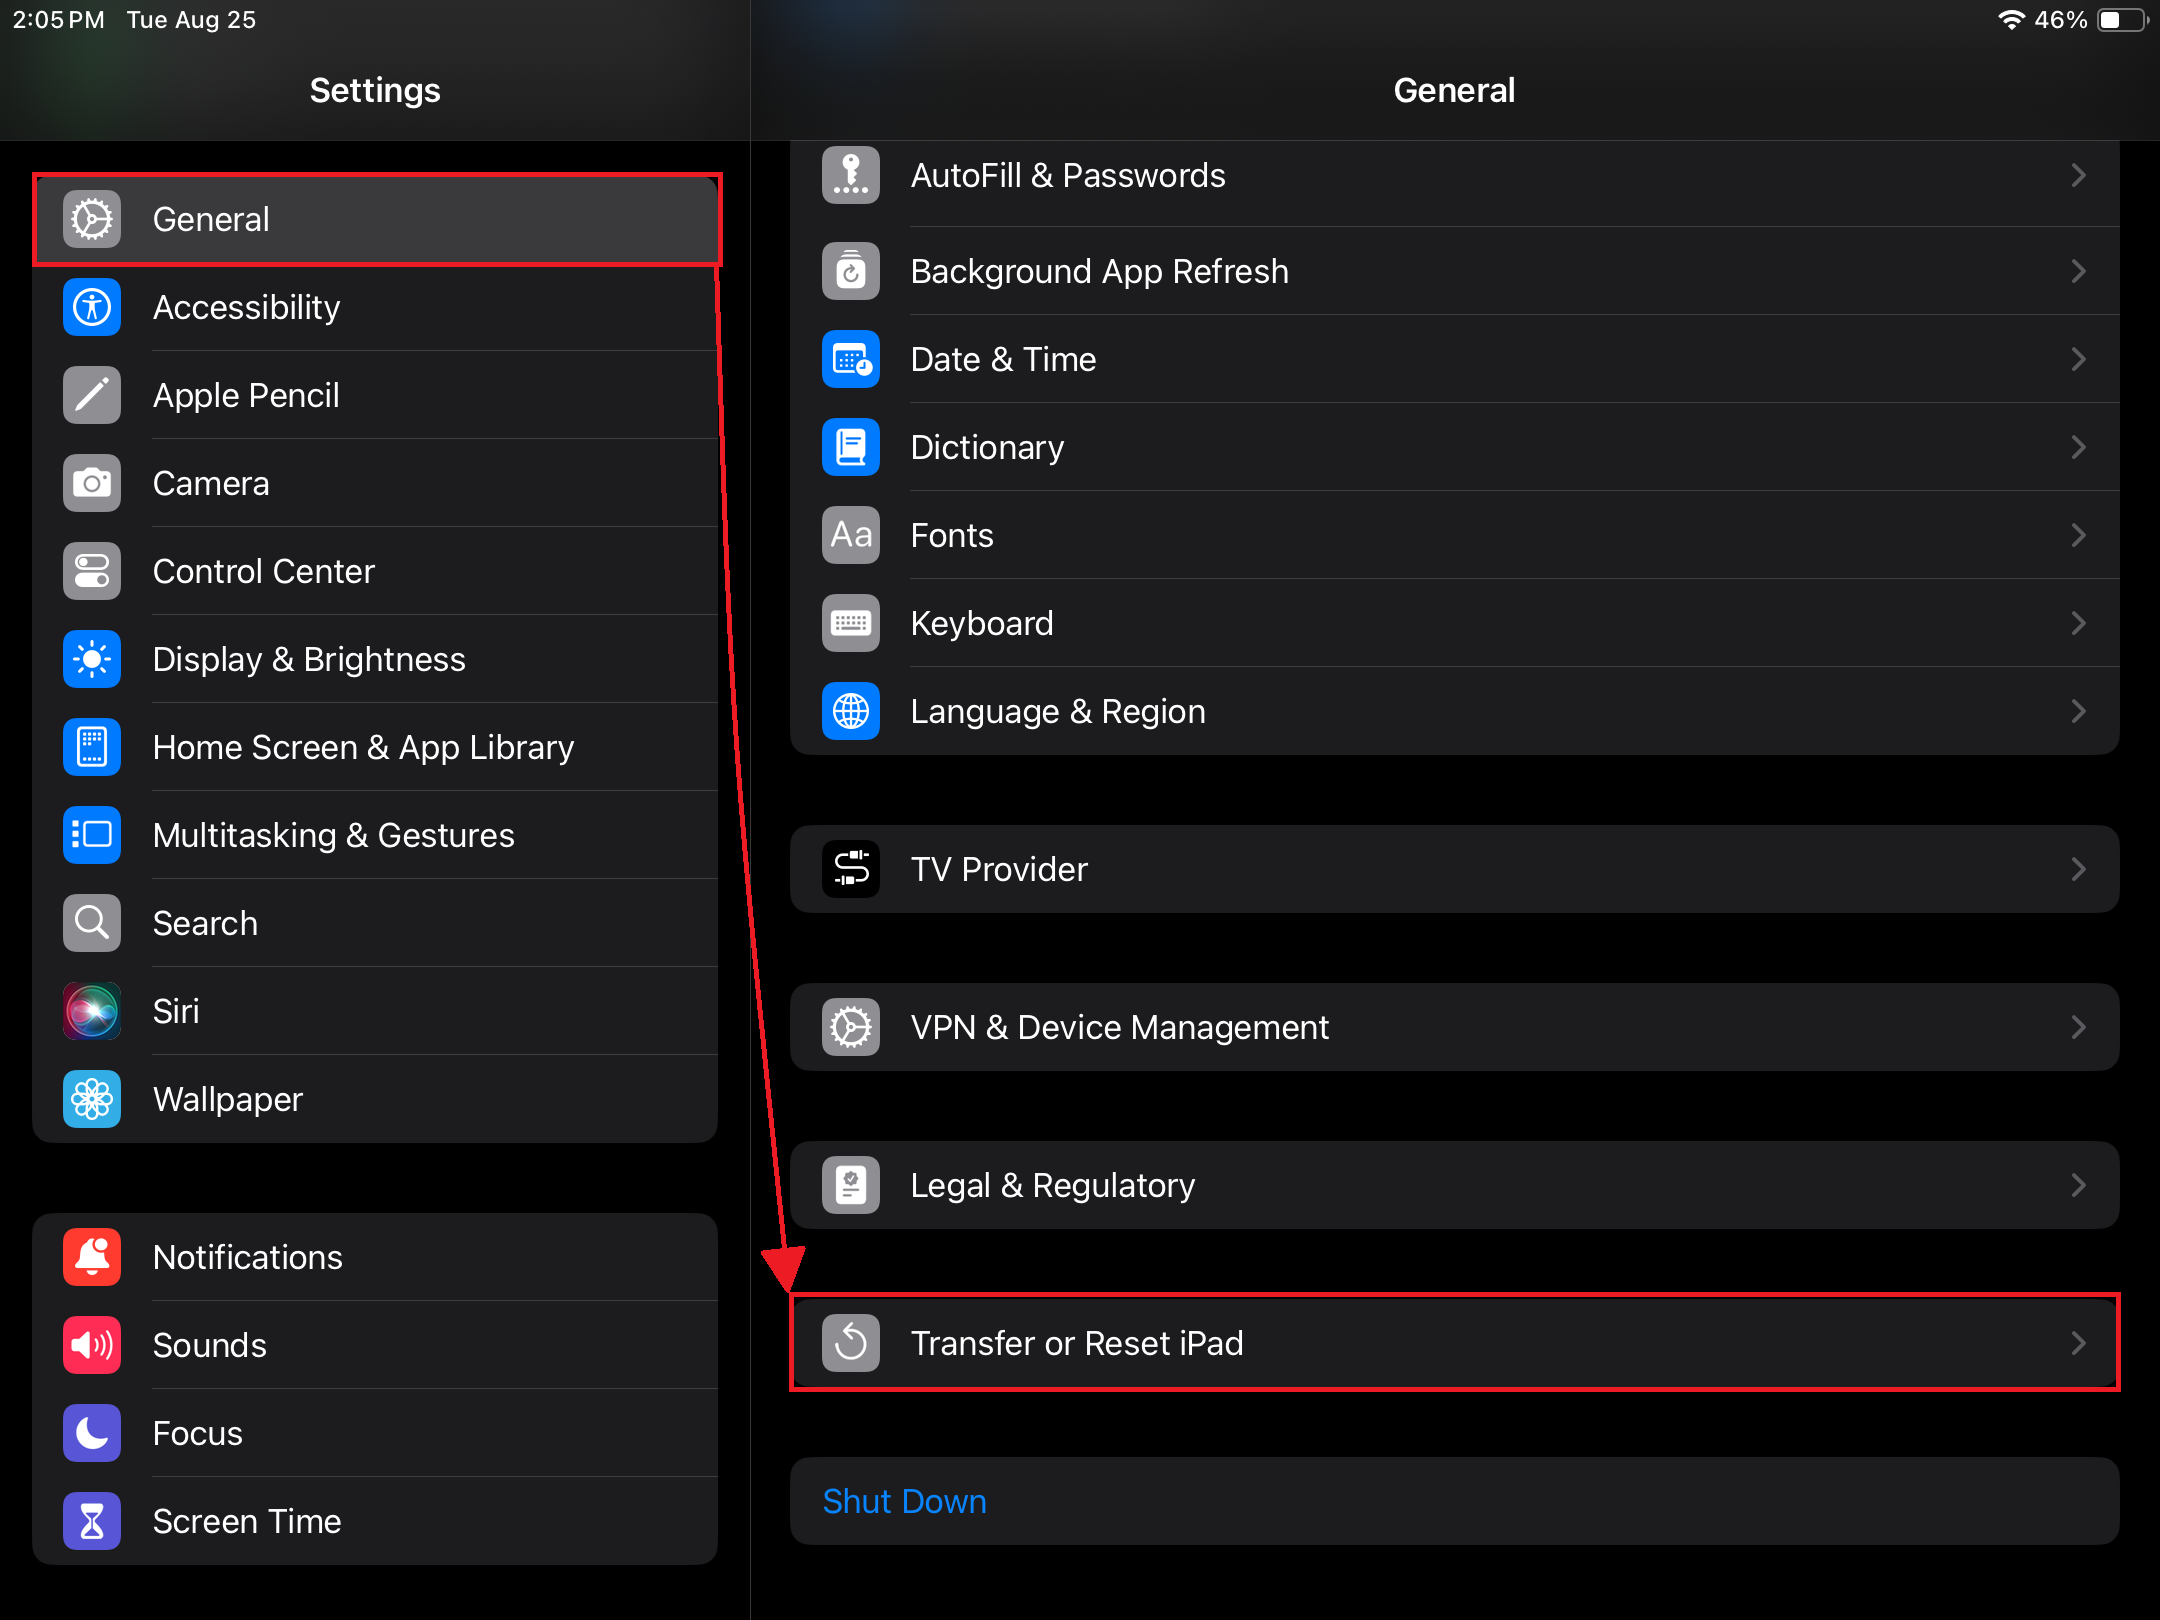Tap the General gear icon in sidebar
The width and height of the screenshot is (2160, 1620).
point(92,219)
